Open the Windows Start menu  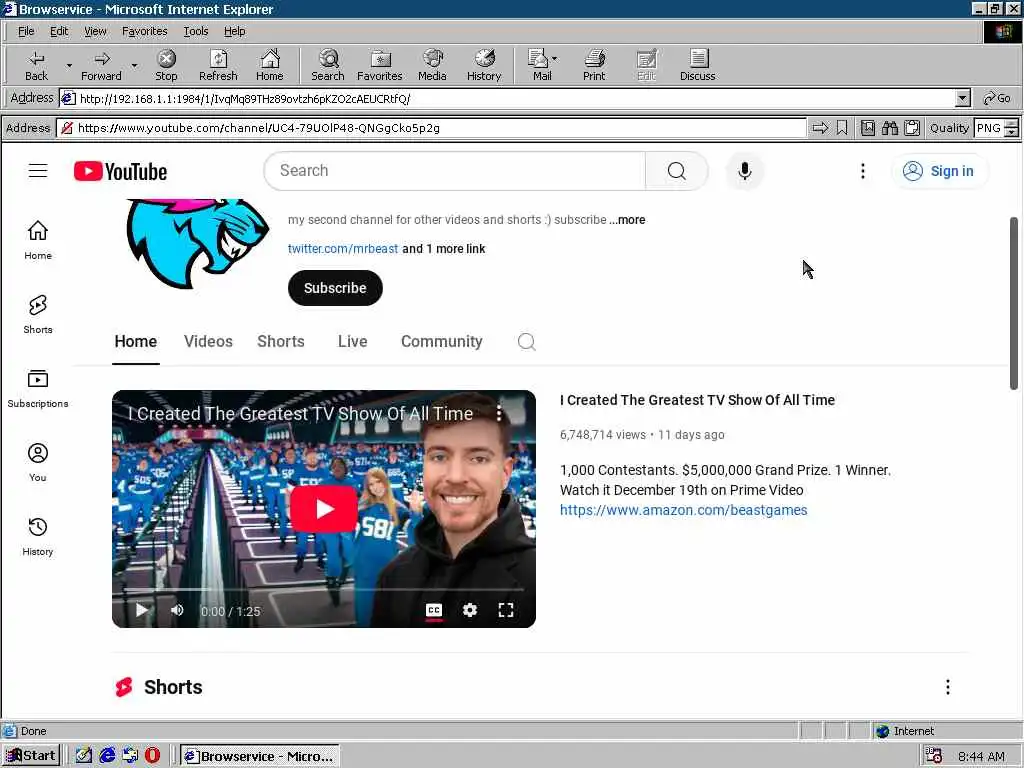[31, 756]
